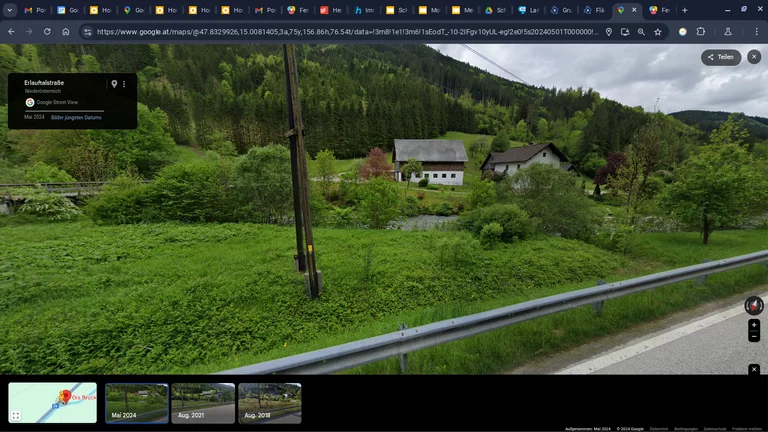Click the Teilen share button

tap(721, 57)
